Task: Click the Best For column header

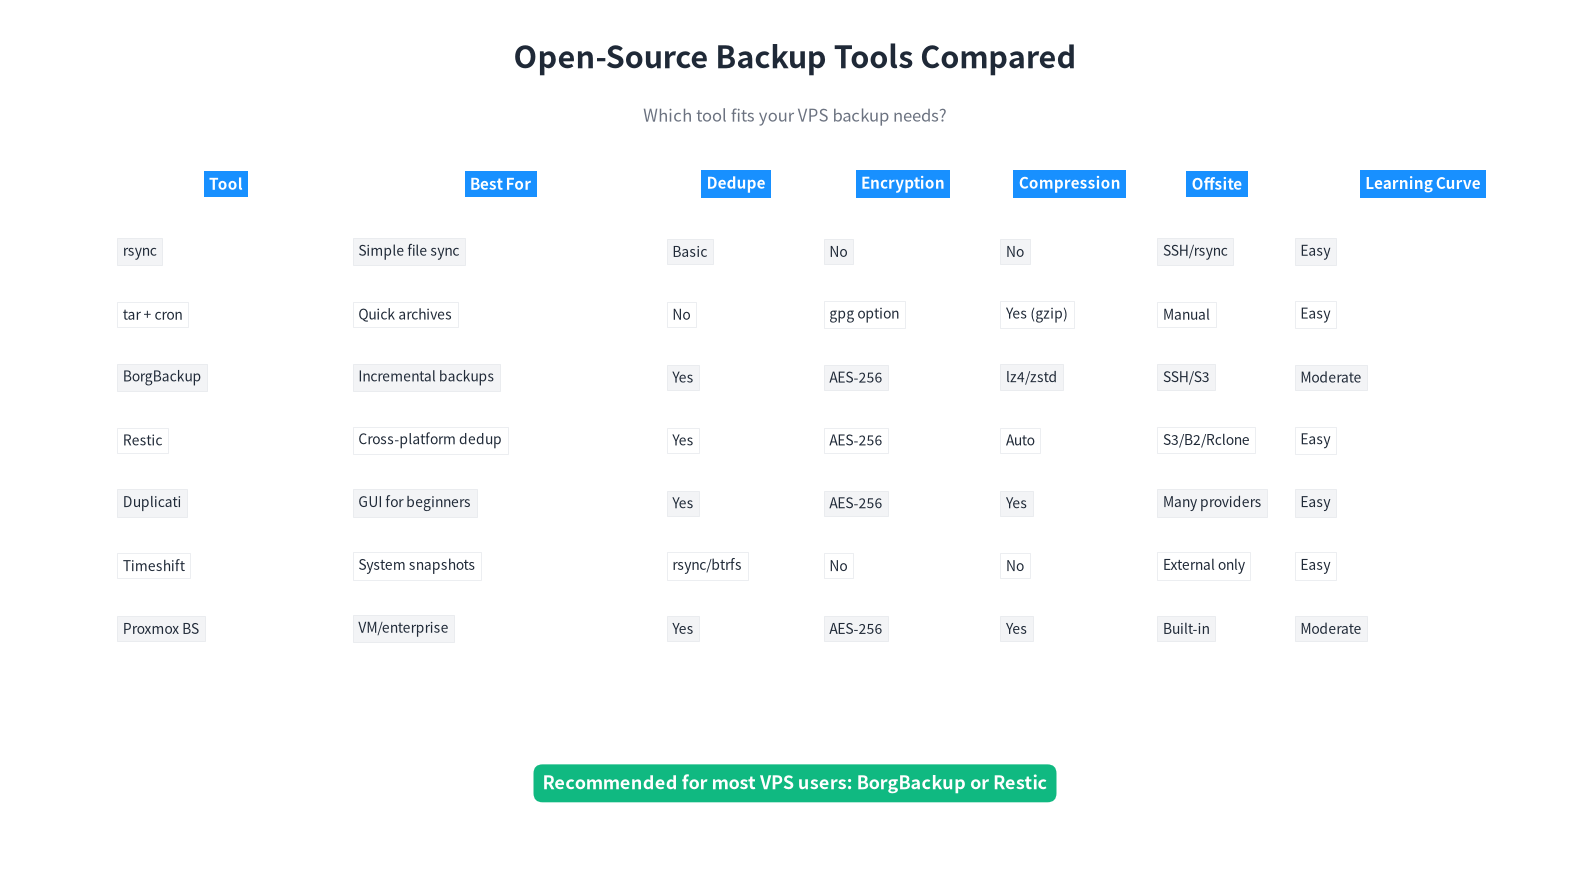Action: (x=500, y=184)
